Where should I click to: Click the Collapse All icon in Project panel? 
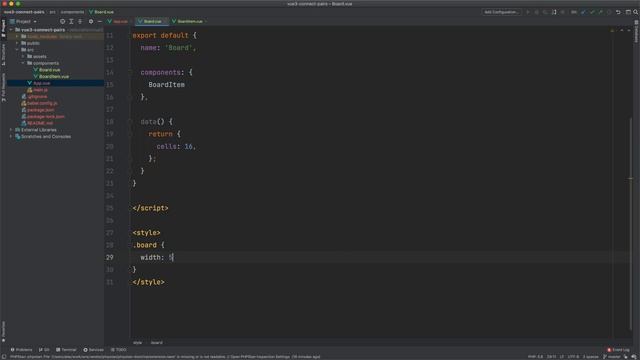coord(80,21)
